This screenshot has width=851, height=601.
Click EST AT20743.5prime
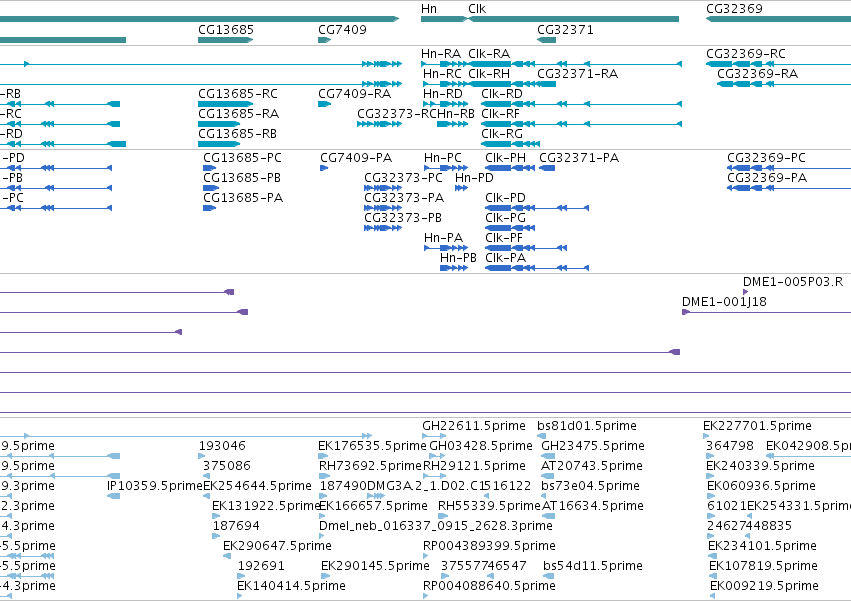coord(592,466)
